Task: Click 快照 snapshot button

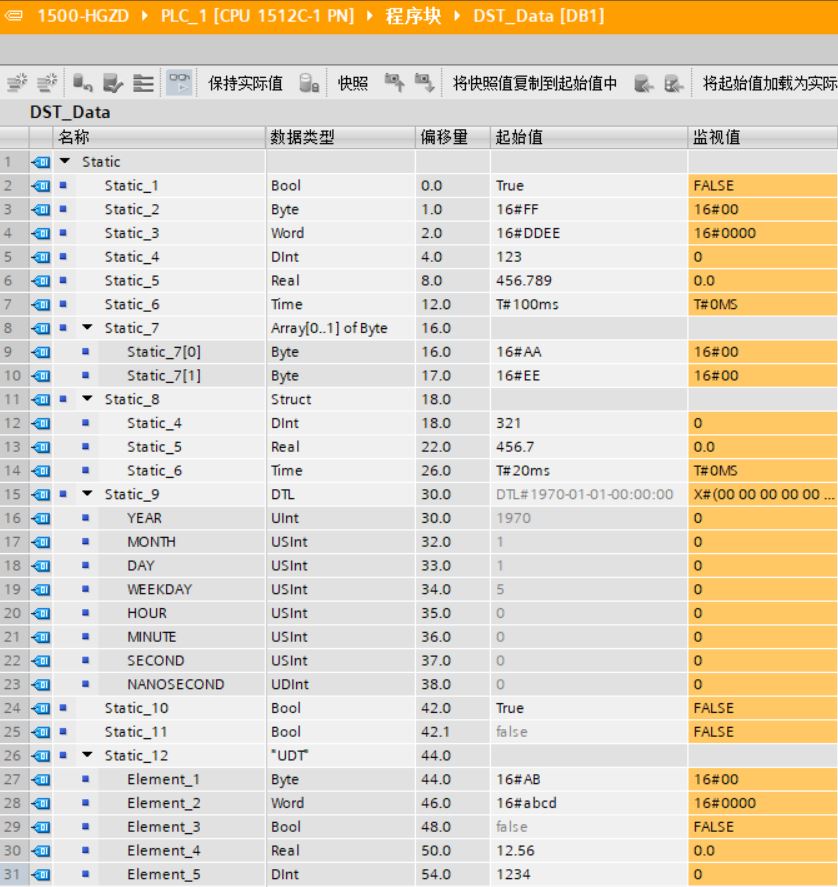Action: pos(353,83)
